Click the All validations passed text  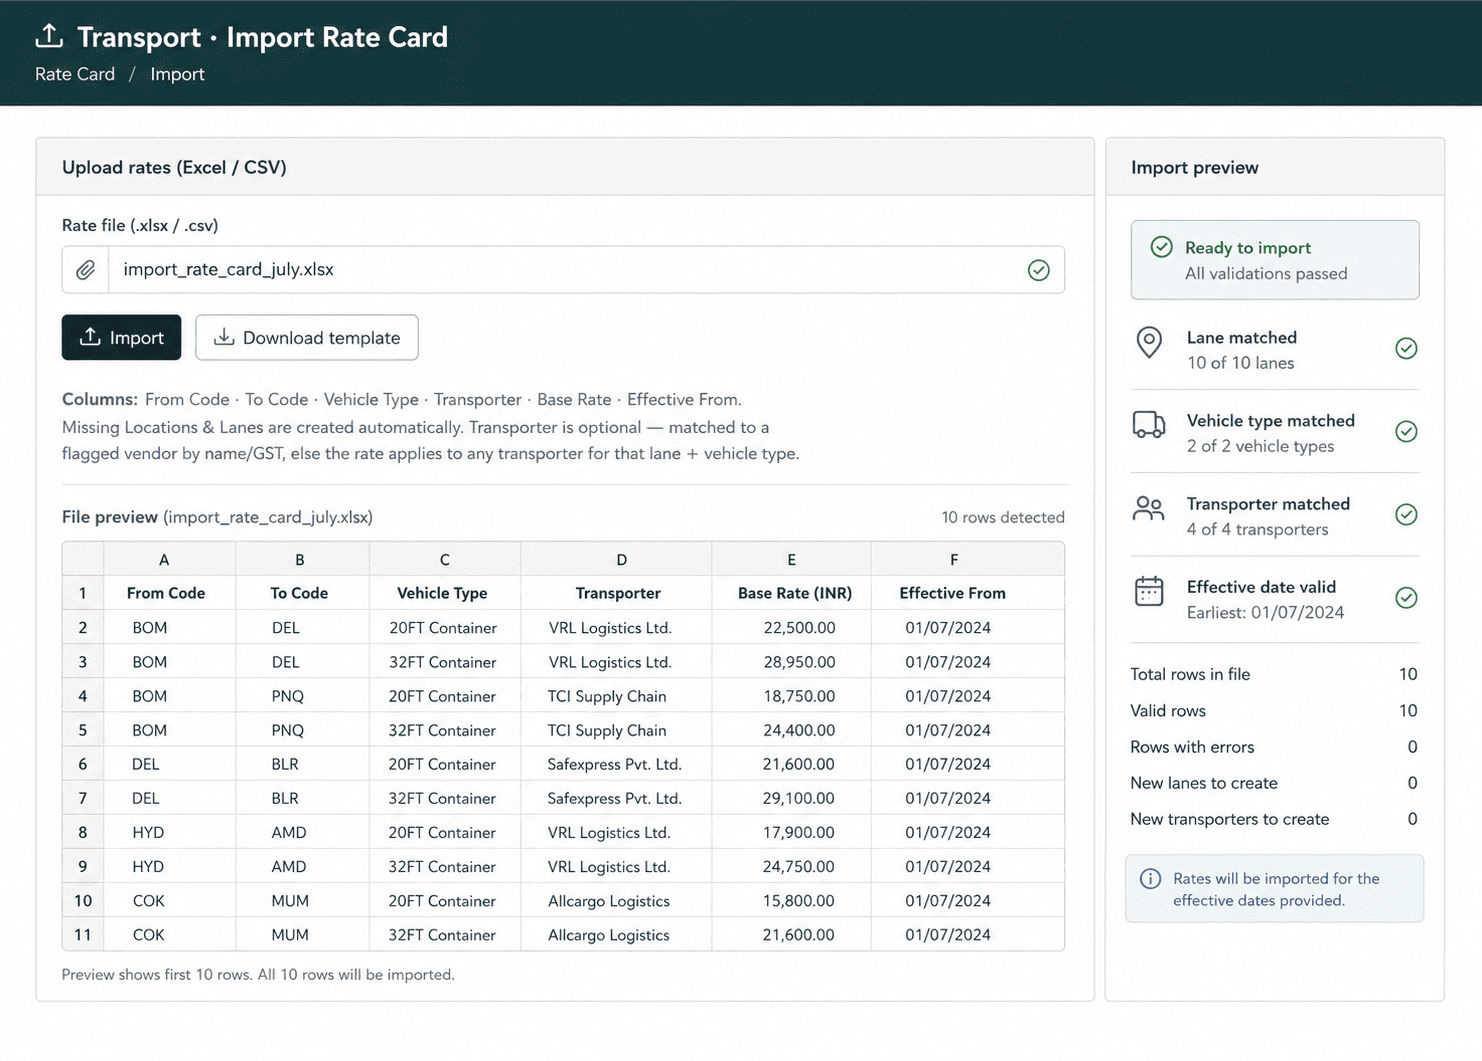1266,274
